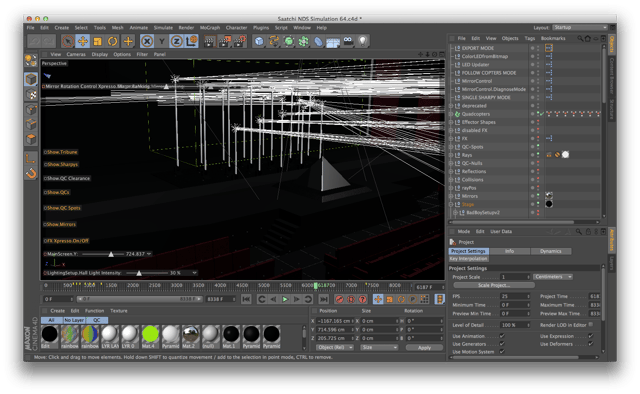The image size is (640, 394).
Task: Open the Render Settings gear clapperboard icon
Action: point(240,41)
